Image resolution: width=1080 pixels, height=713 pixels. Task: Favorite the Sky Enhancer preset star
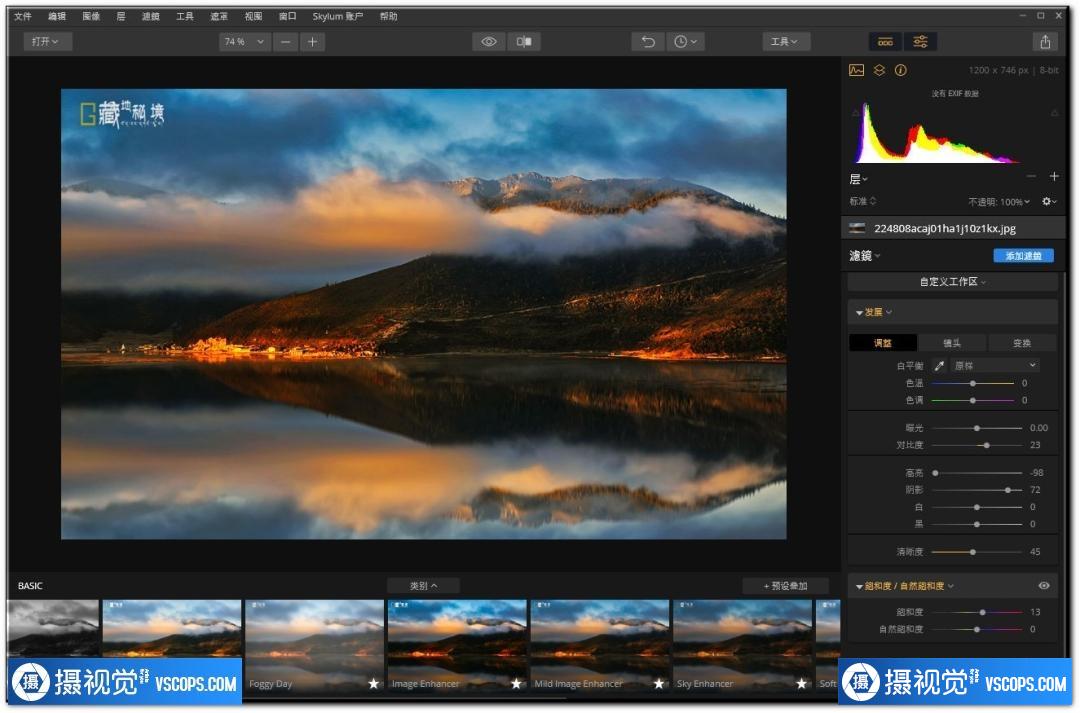tap(801, 683)
